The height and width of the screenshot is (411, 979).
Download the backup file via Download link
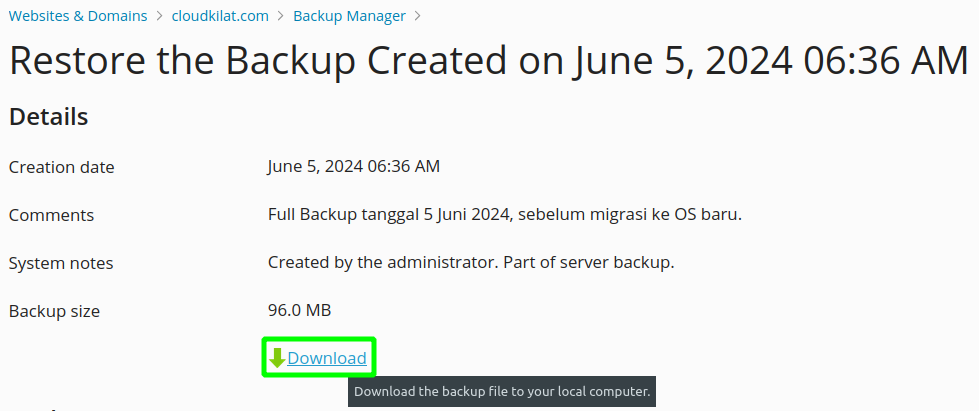[327, 359]
